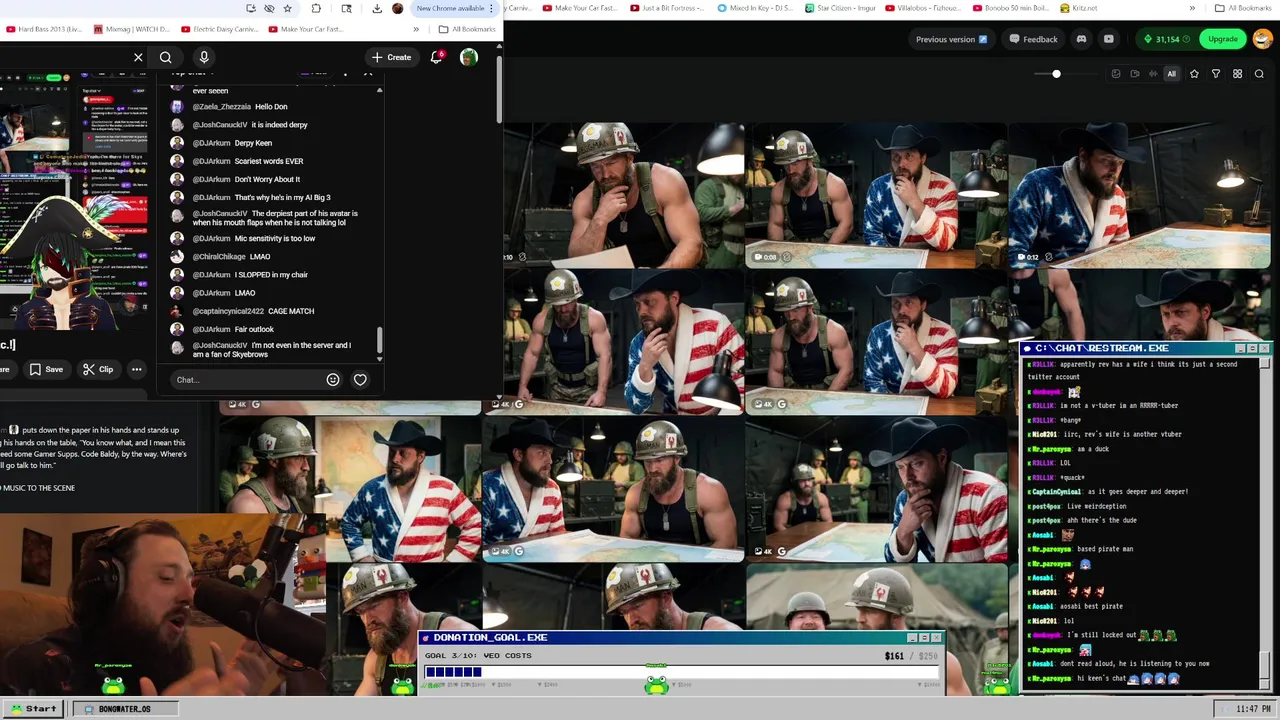This screenshot has height=720, width=1280.
Task: Select BONGWATER_OS taskbar item
Action: (124, 708)
